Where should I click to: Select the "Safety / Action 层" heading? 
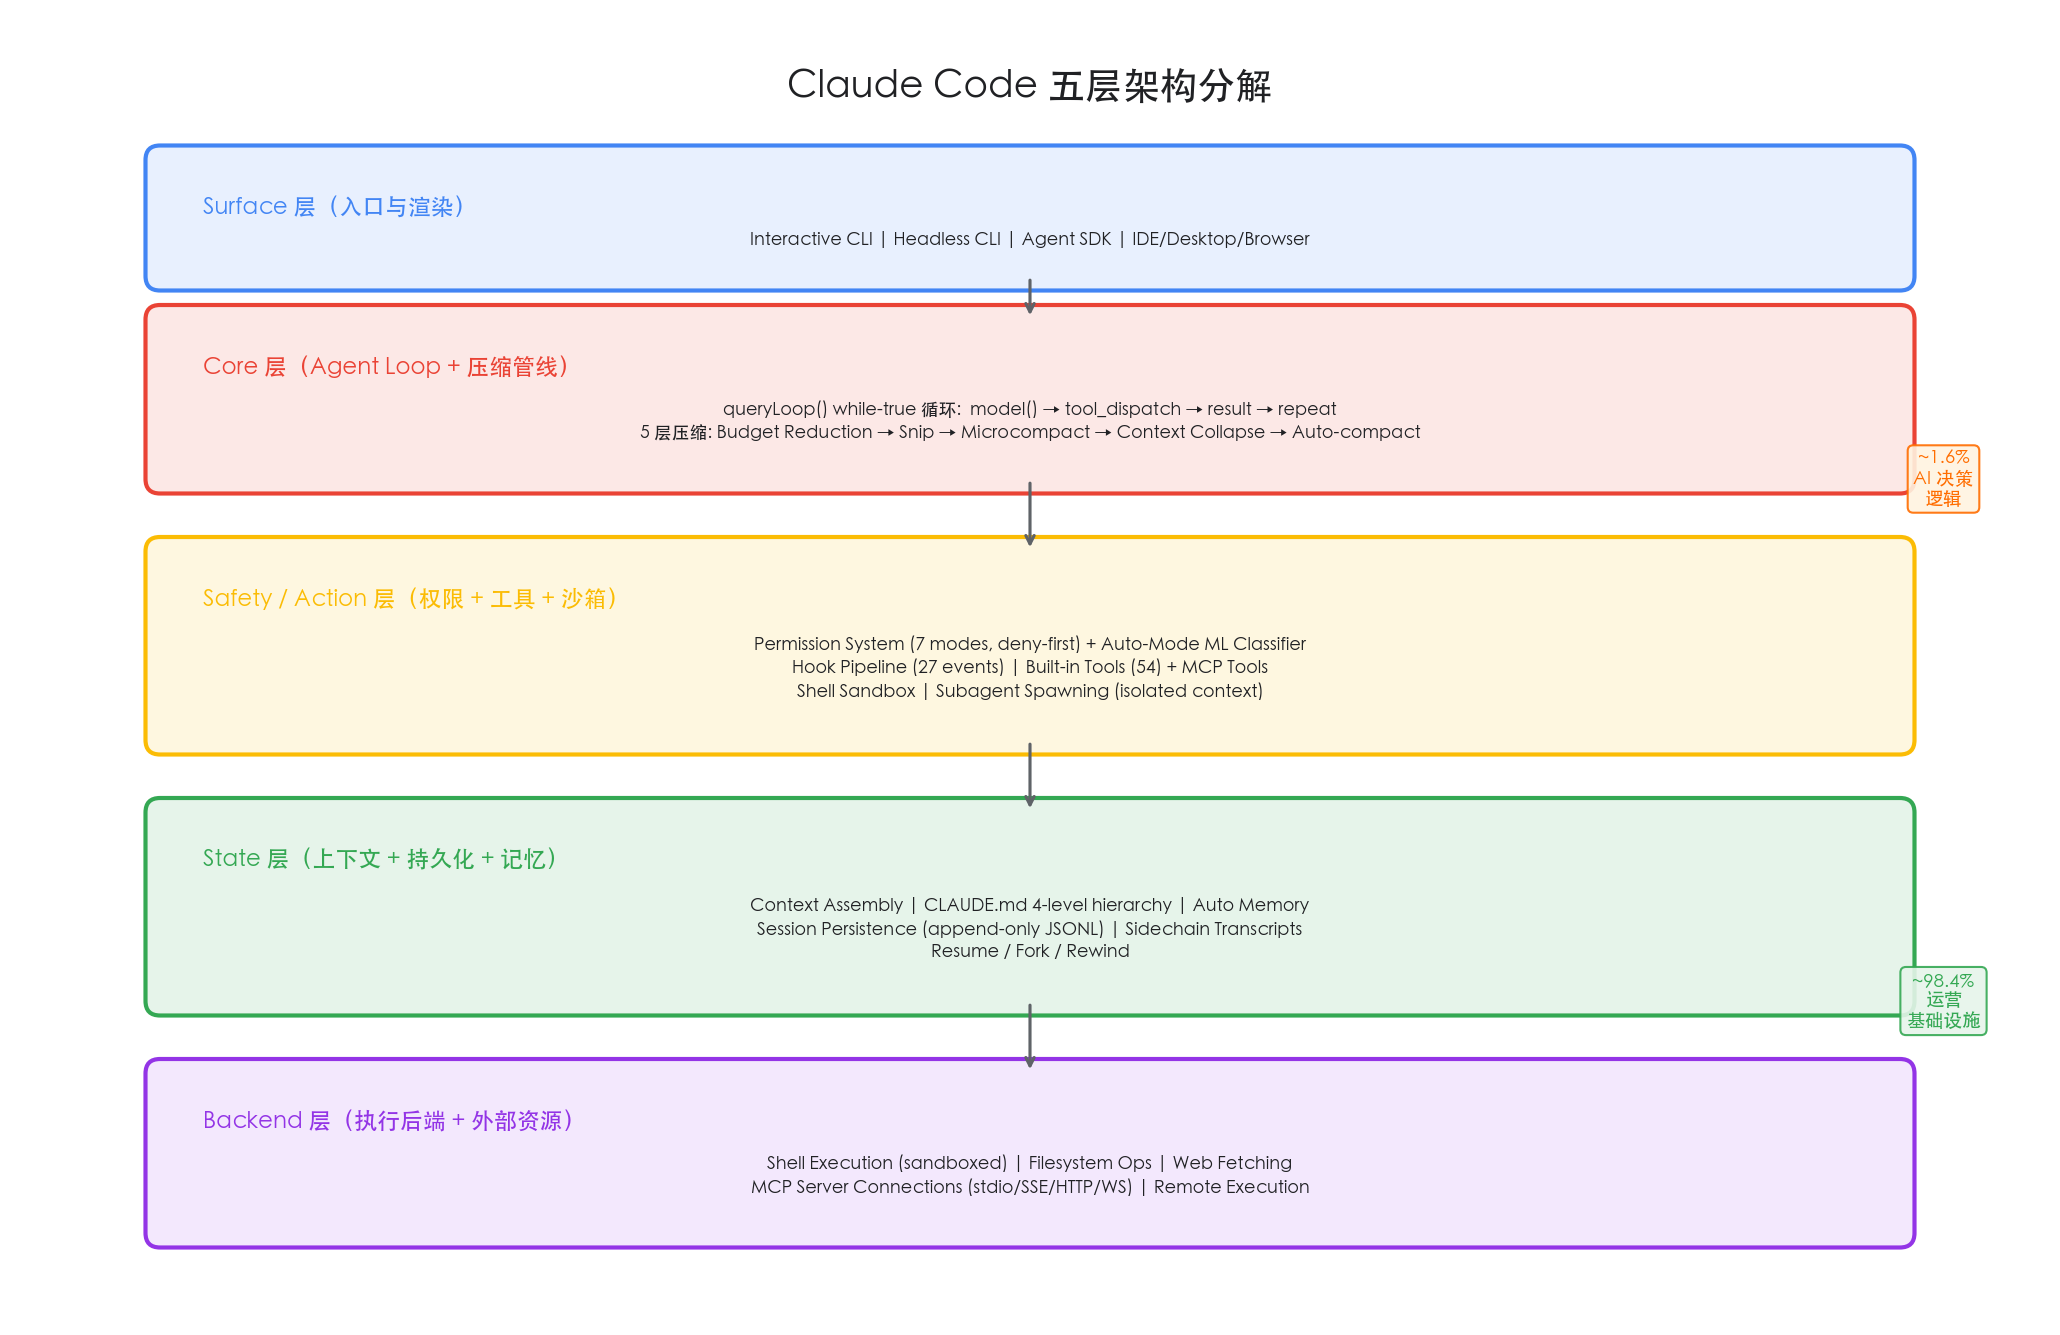coord(411,599)
